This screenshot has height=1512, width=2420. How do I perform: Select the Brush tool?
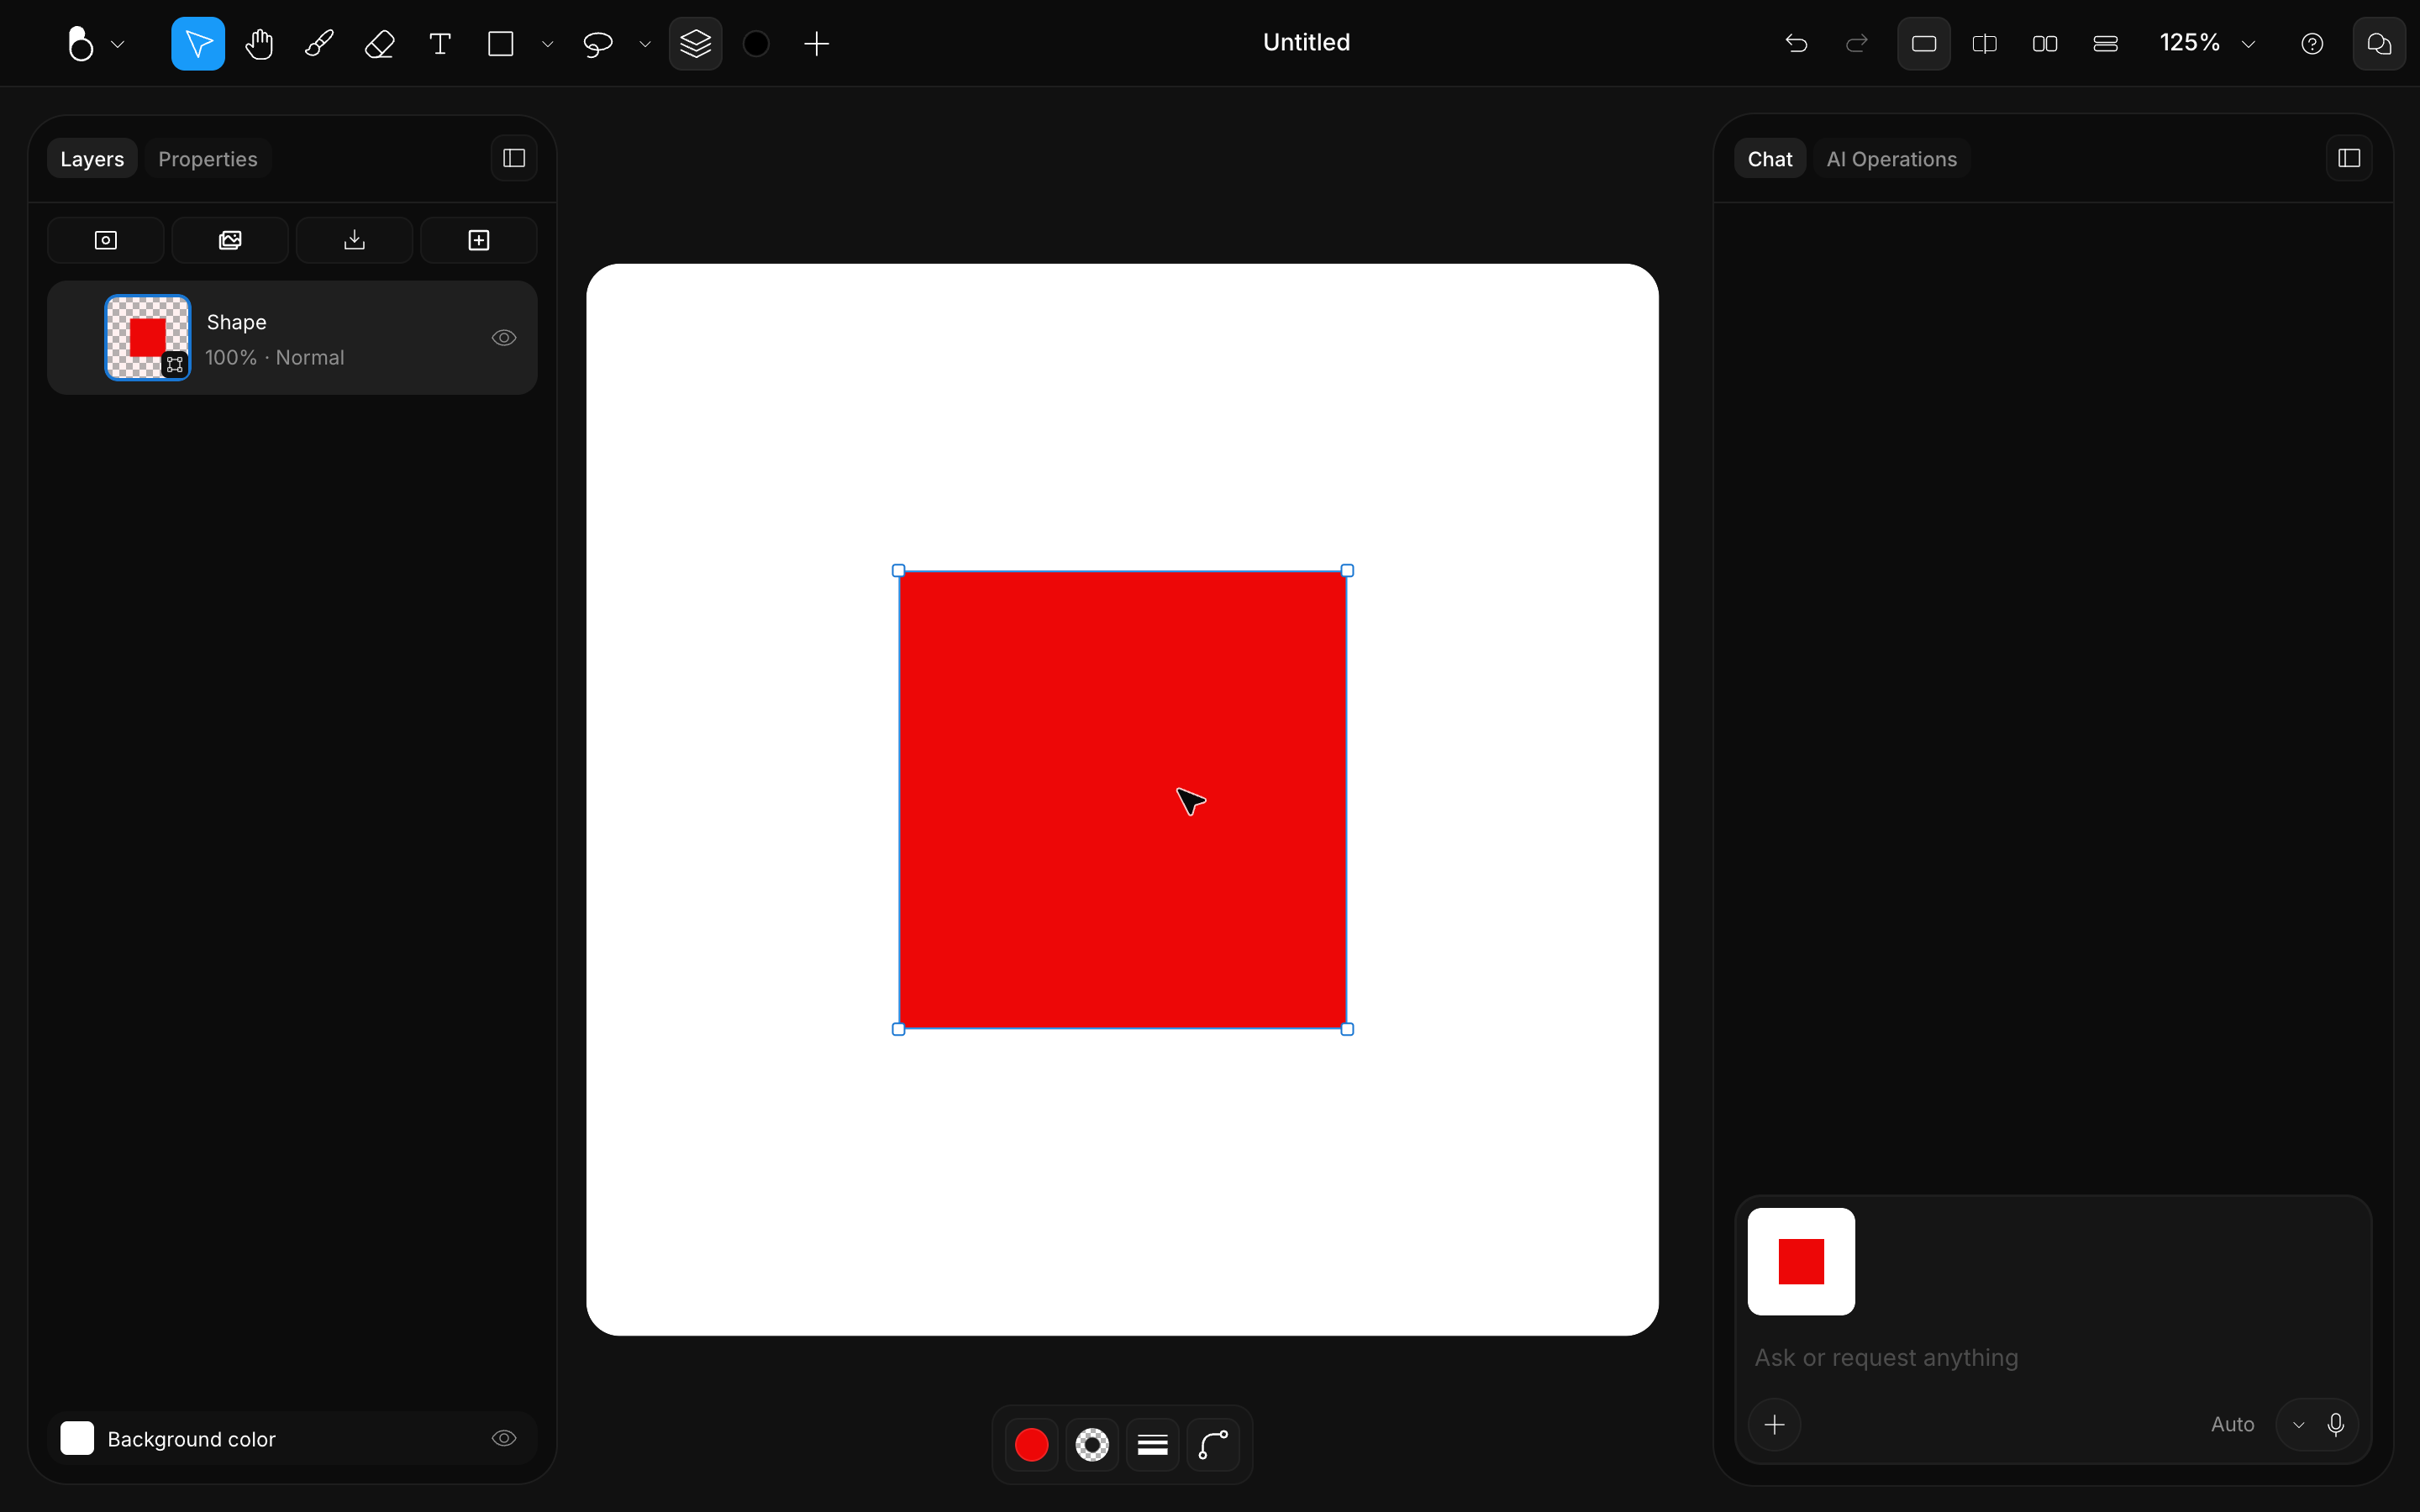(319, 44)
